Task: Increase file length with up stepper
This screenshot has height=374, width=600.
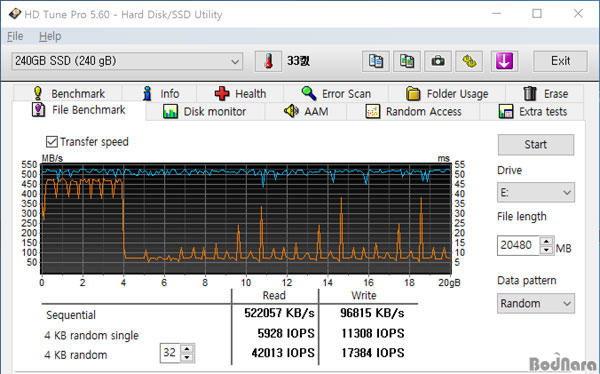Action: [547, 241]
